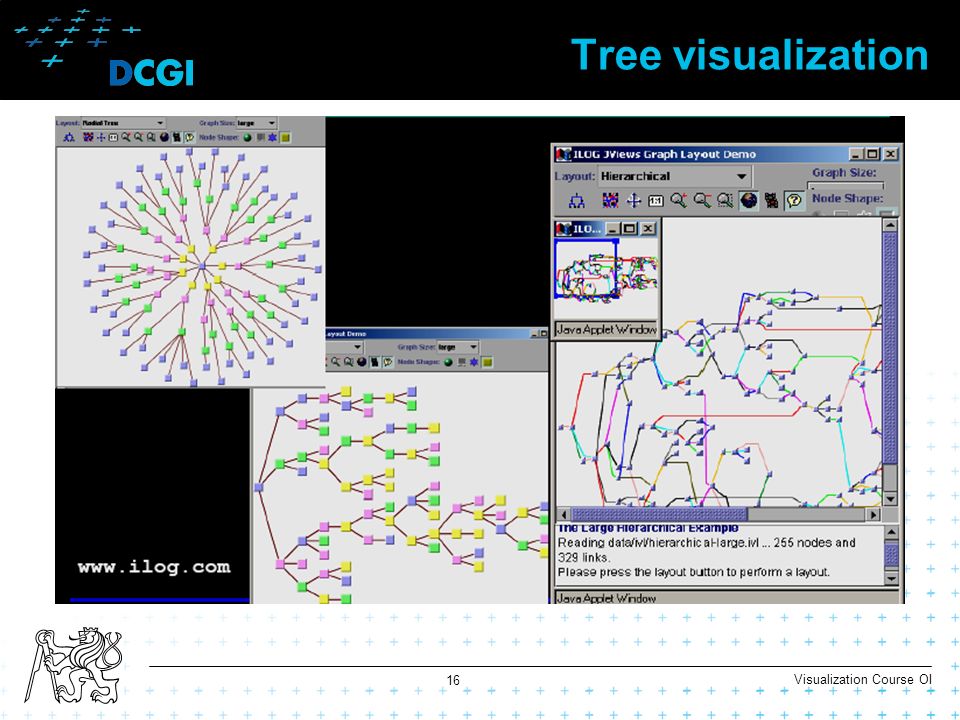Click the slide number 16

[x=453, y=680]
